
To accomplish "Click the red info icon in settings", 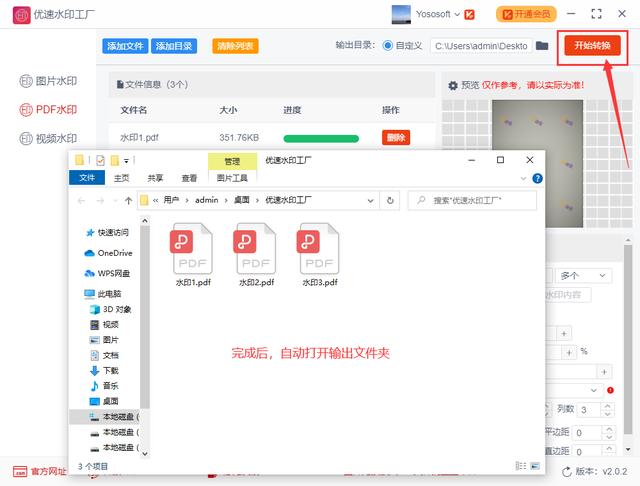I will click(x=610, y=390).
